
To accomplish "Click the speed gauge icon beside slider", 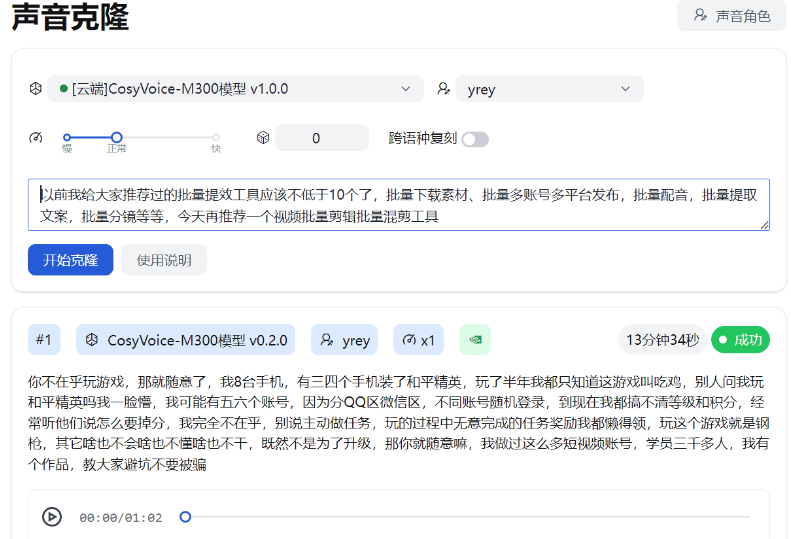I will point(36,138).
